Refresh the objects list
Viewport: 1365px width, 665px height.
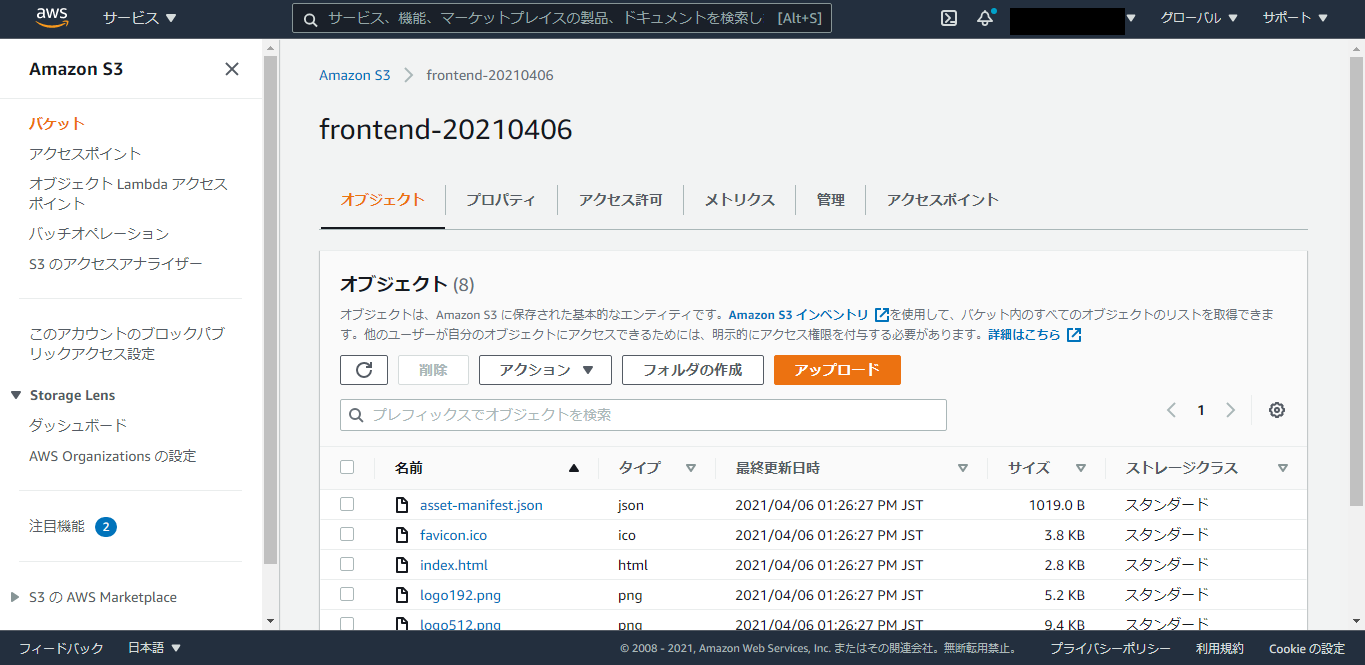tap(364, 370)
